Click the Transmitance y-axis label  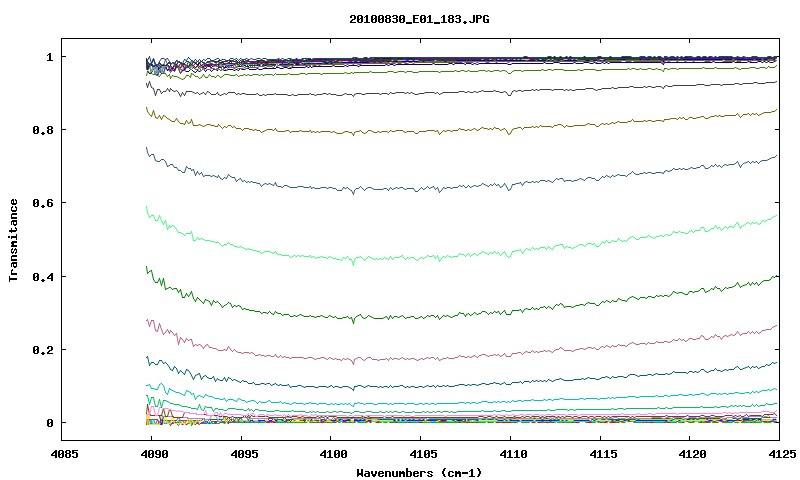(13, 240)
